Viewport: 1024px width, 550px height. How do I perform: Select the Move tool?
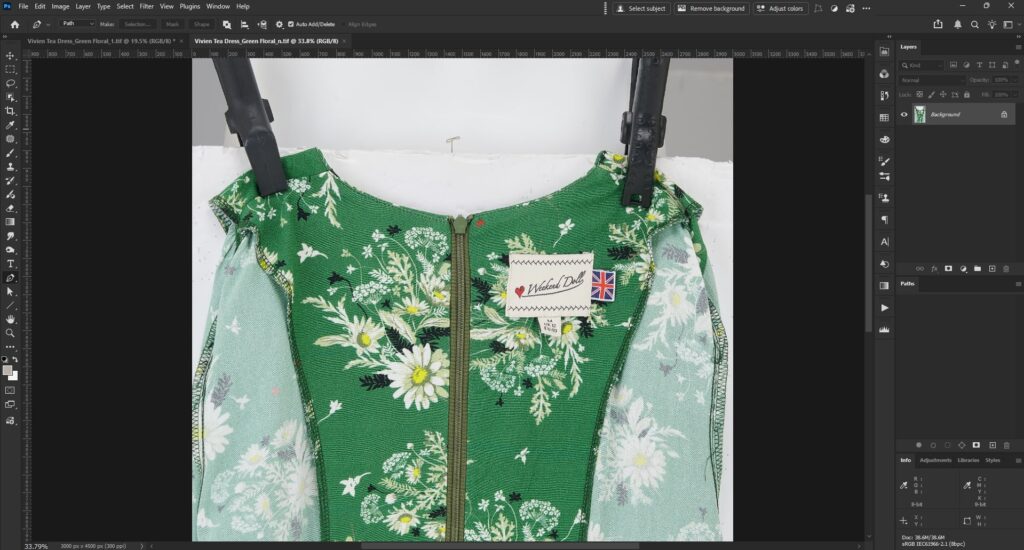10,56
